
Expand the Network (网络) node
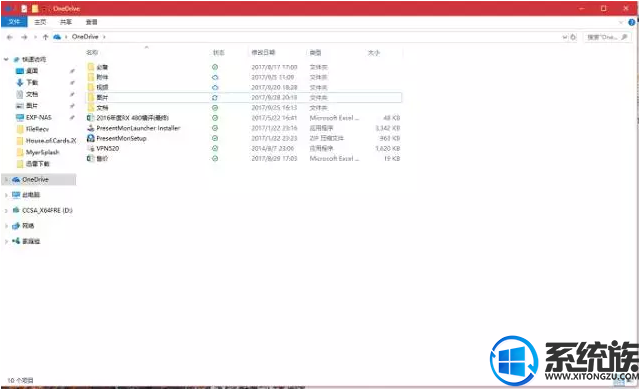tap(6, 226)
